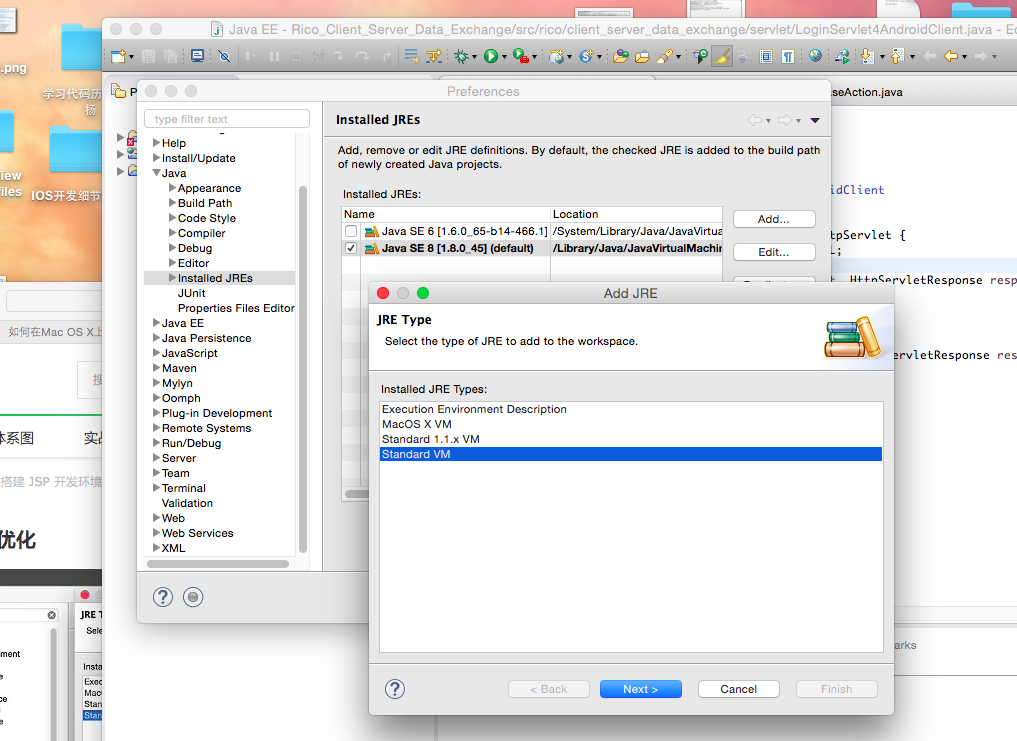Open the Preferences page view menu triangle
This screenshot has width=1017, height=741.
(815, 120)
